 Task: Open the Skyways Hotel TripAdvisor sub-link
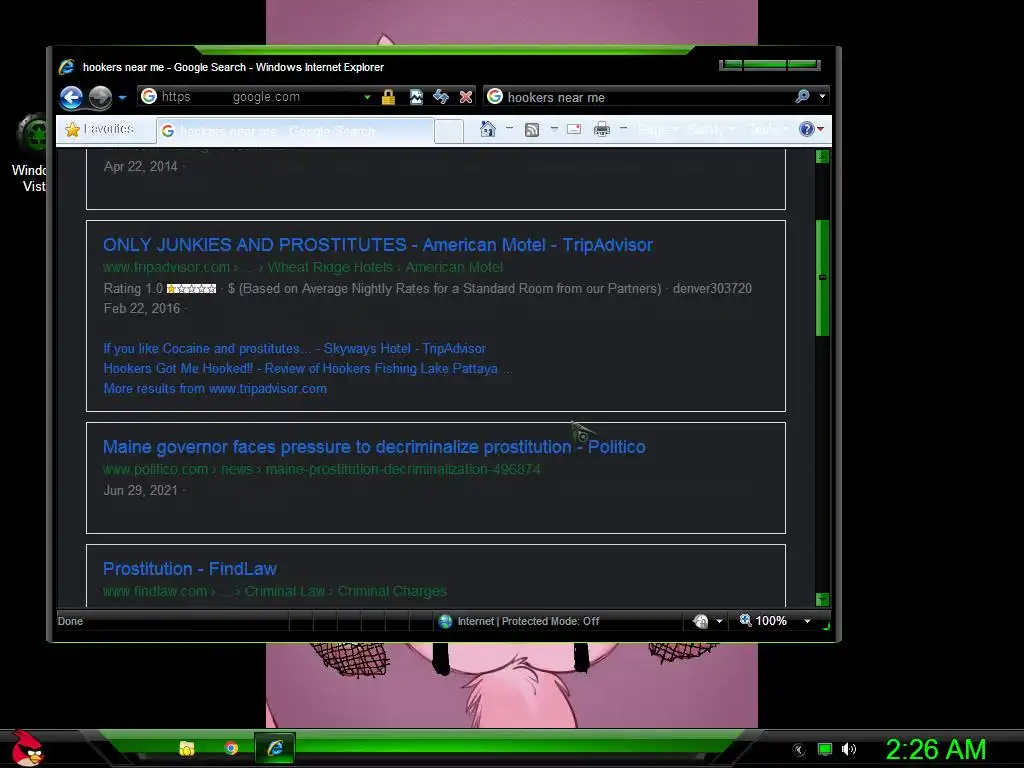pyautogui.click(x=295, y=349)
